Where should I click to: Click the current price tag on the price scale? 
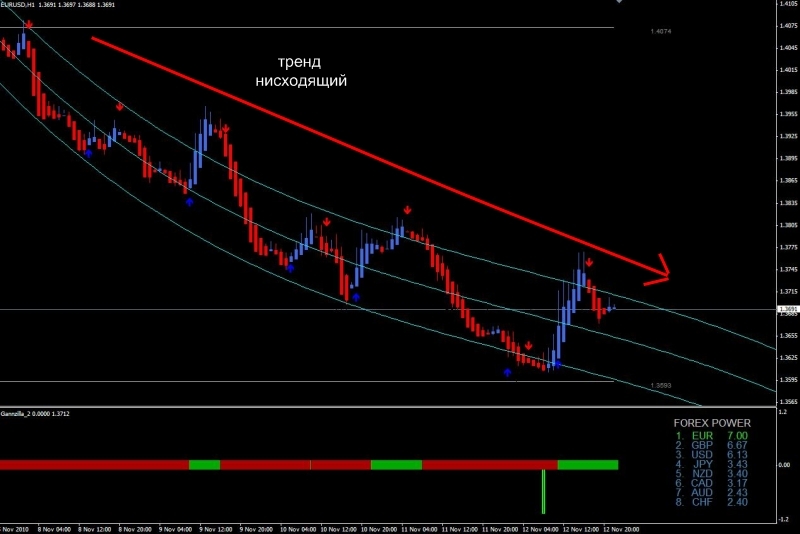(786, 310)
